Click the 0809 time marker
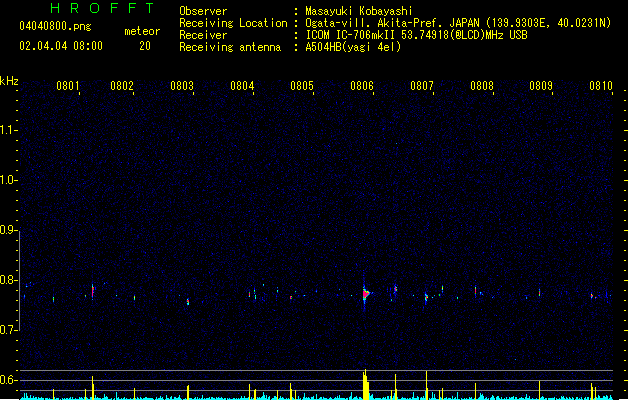Image resolution: width=629 pixels, height=400 pixels. (541, 86)
